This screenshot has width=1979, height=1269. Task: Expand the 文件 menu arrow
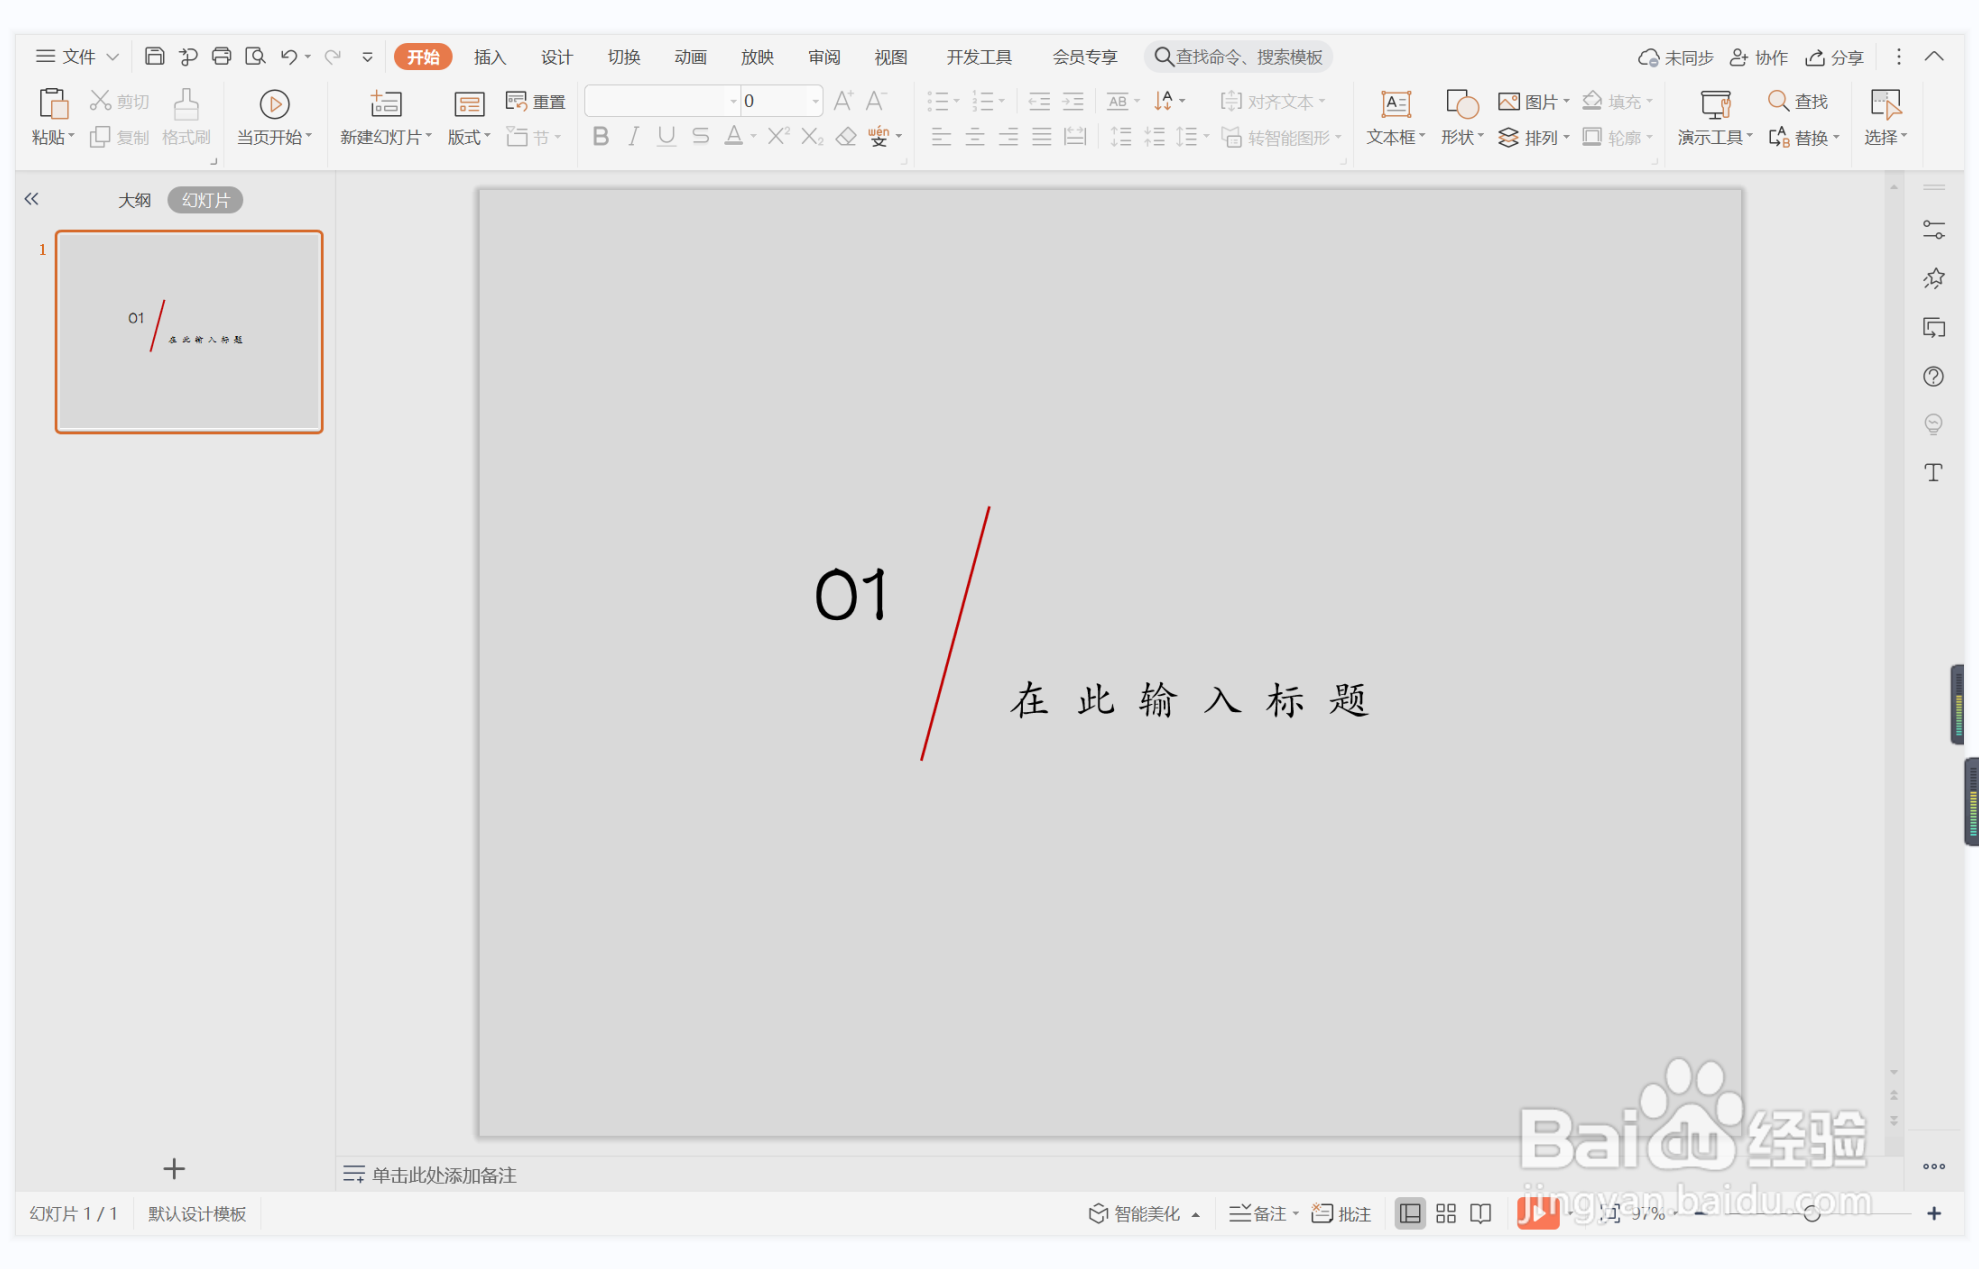(113, 57)
